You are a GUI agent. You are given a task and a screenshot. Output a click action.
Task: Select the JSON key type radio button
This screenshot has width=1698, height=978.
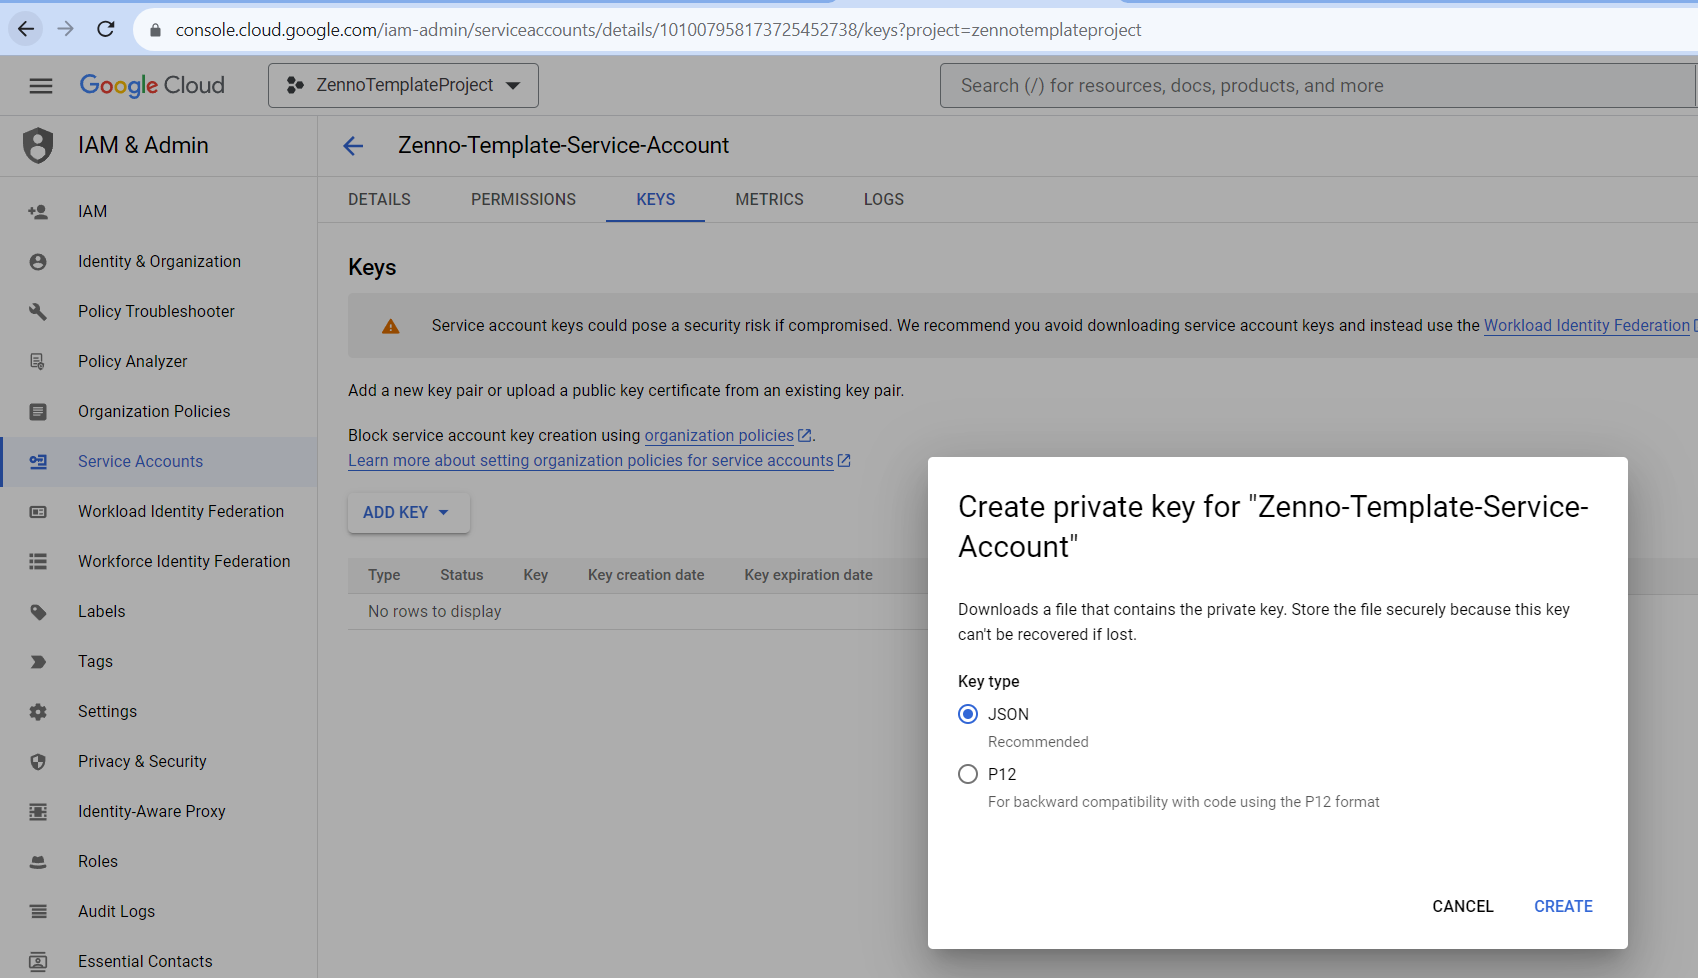pyautogui.click(x=968, y=714)
